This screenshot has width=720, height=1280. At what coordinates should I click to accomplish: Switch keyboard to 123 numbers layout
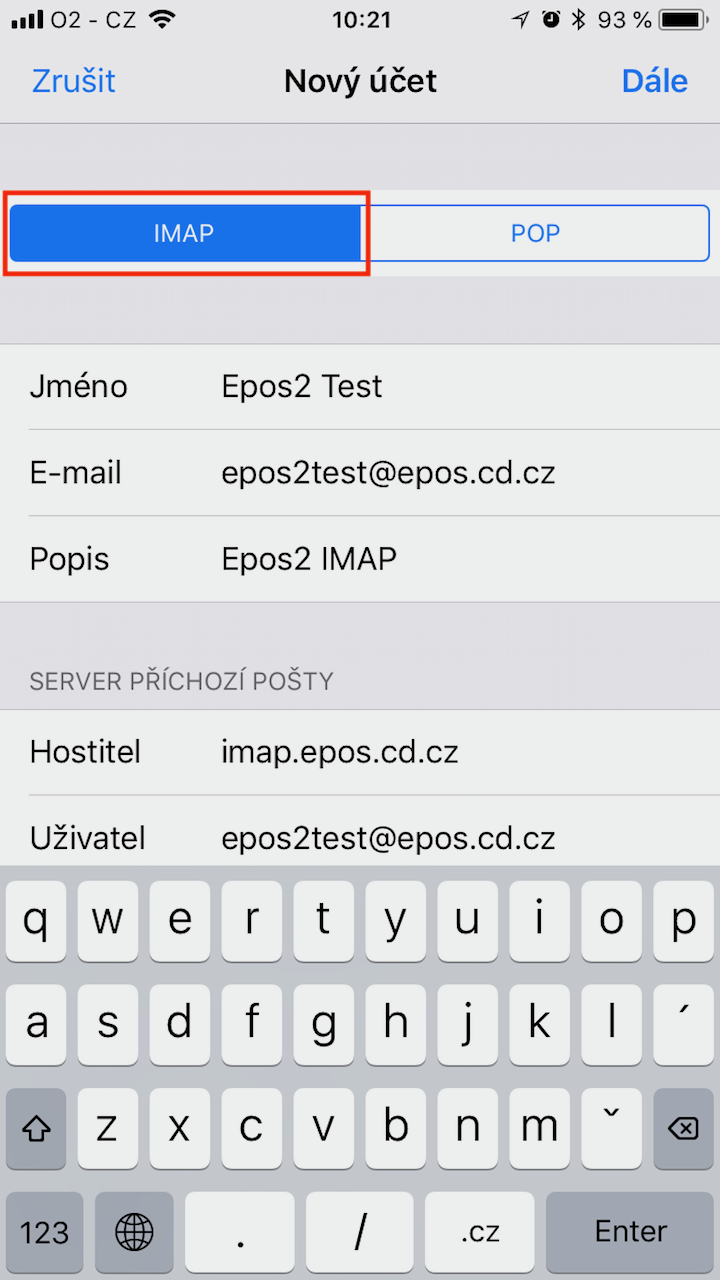click(45, 1231)
